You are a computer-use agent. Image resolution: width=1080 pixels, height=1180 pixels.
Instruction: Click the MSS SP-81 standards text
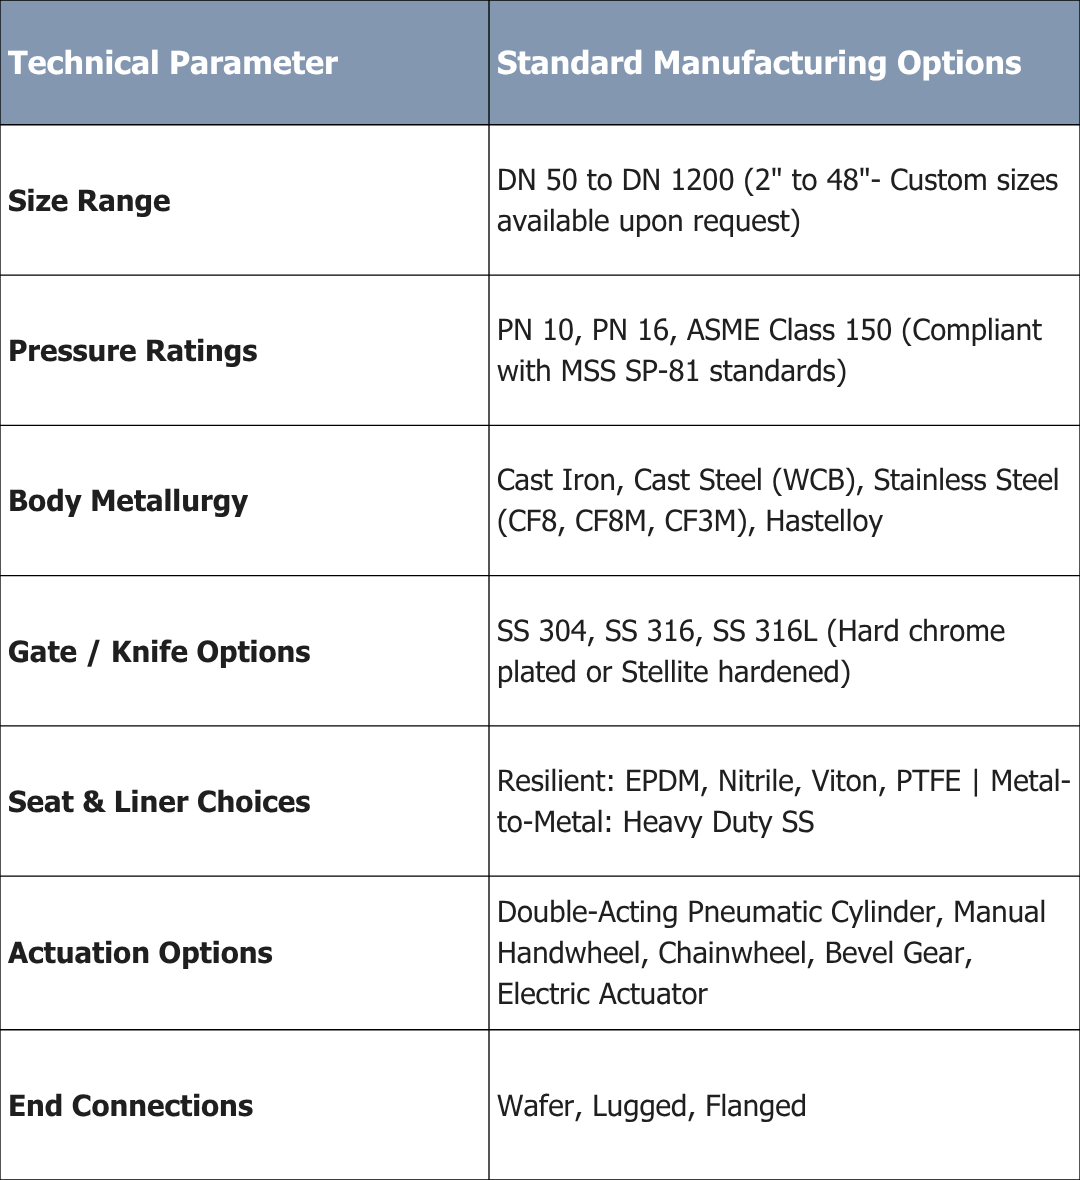pyautogui.click(x=704, y=371)
